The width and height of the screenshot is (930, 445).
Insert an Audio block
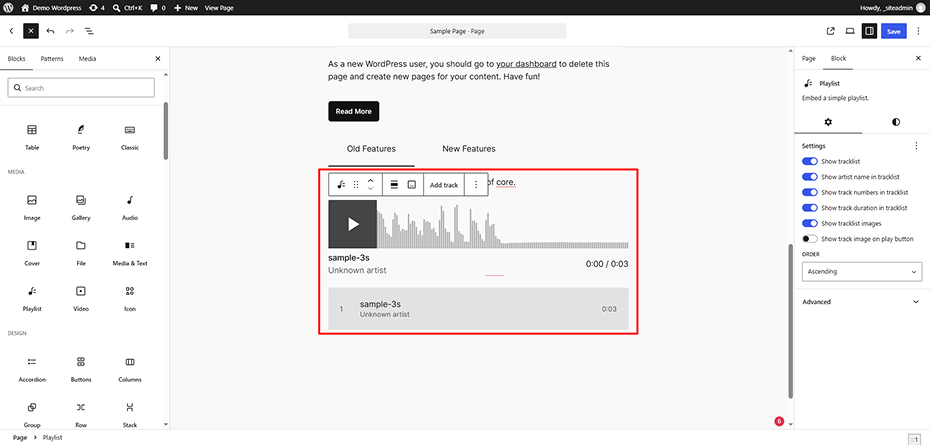point(130,207)
